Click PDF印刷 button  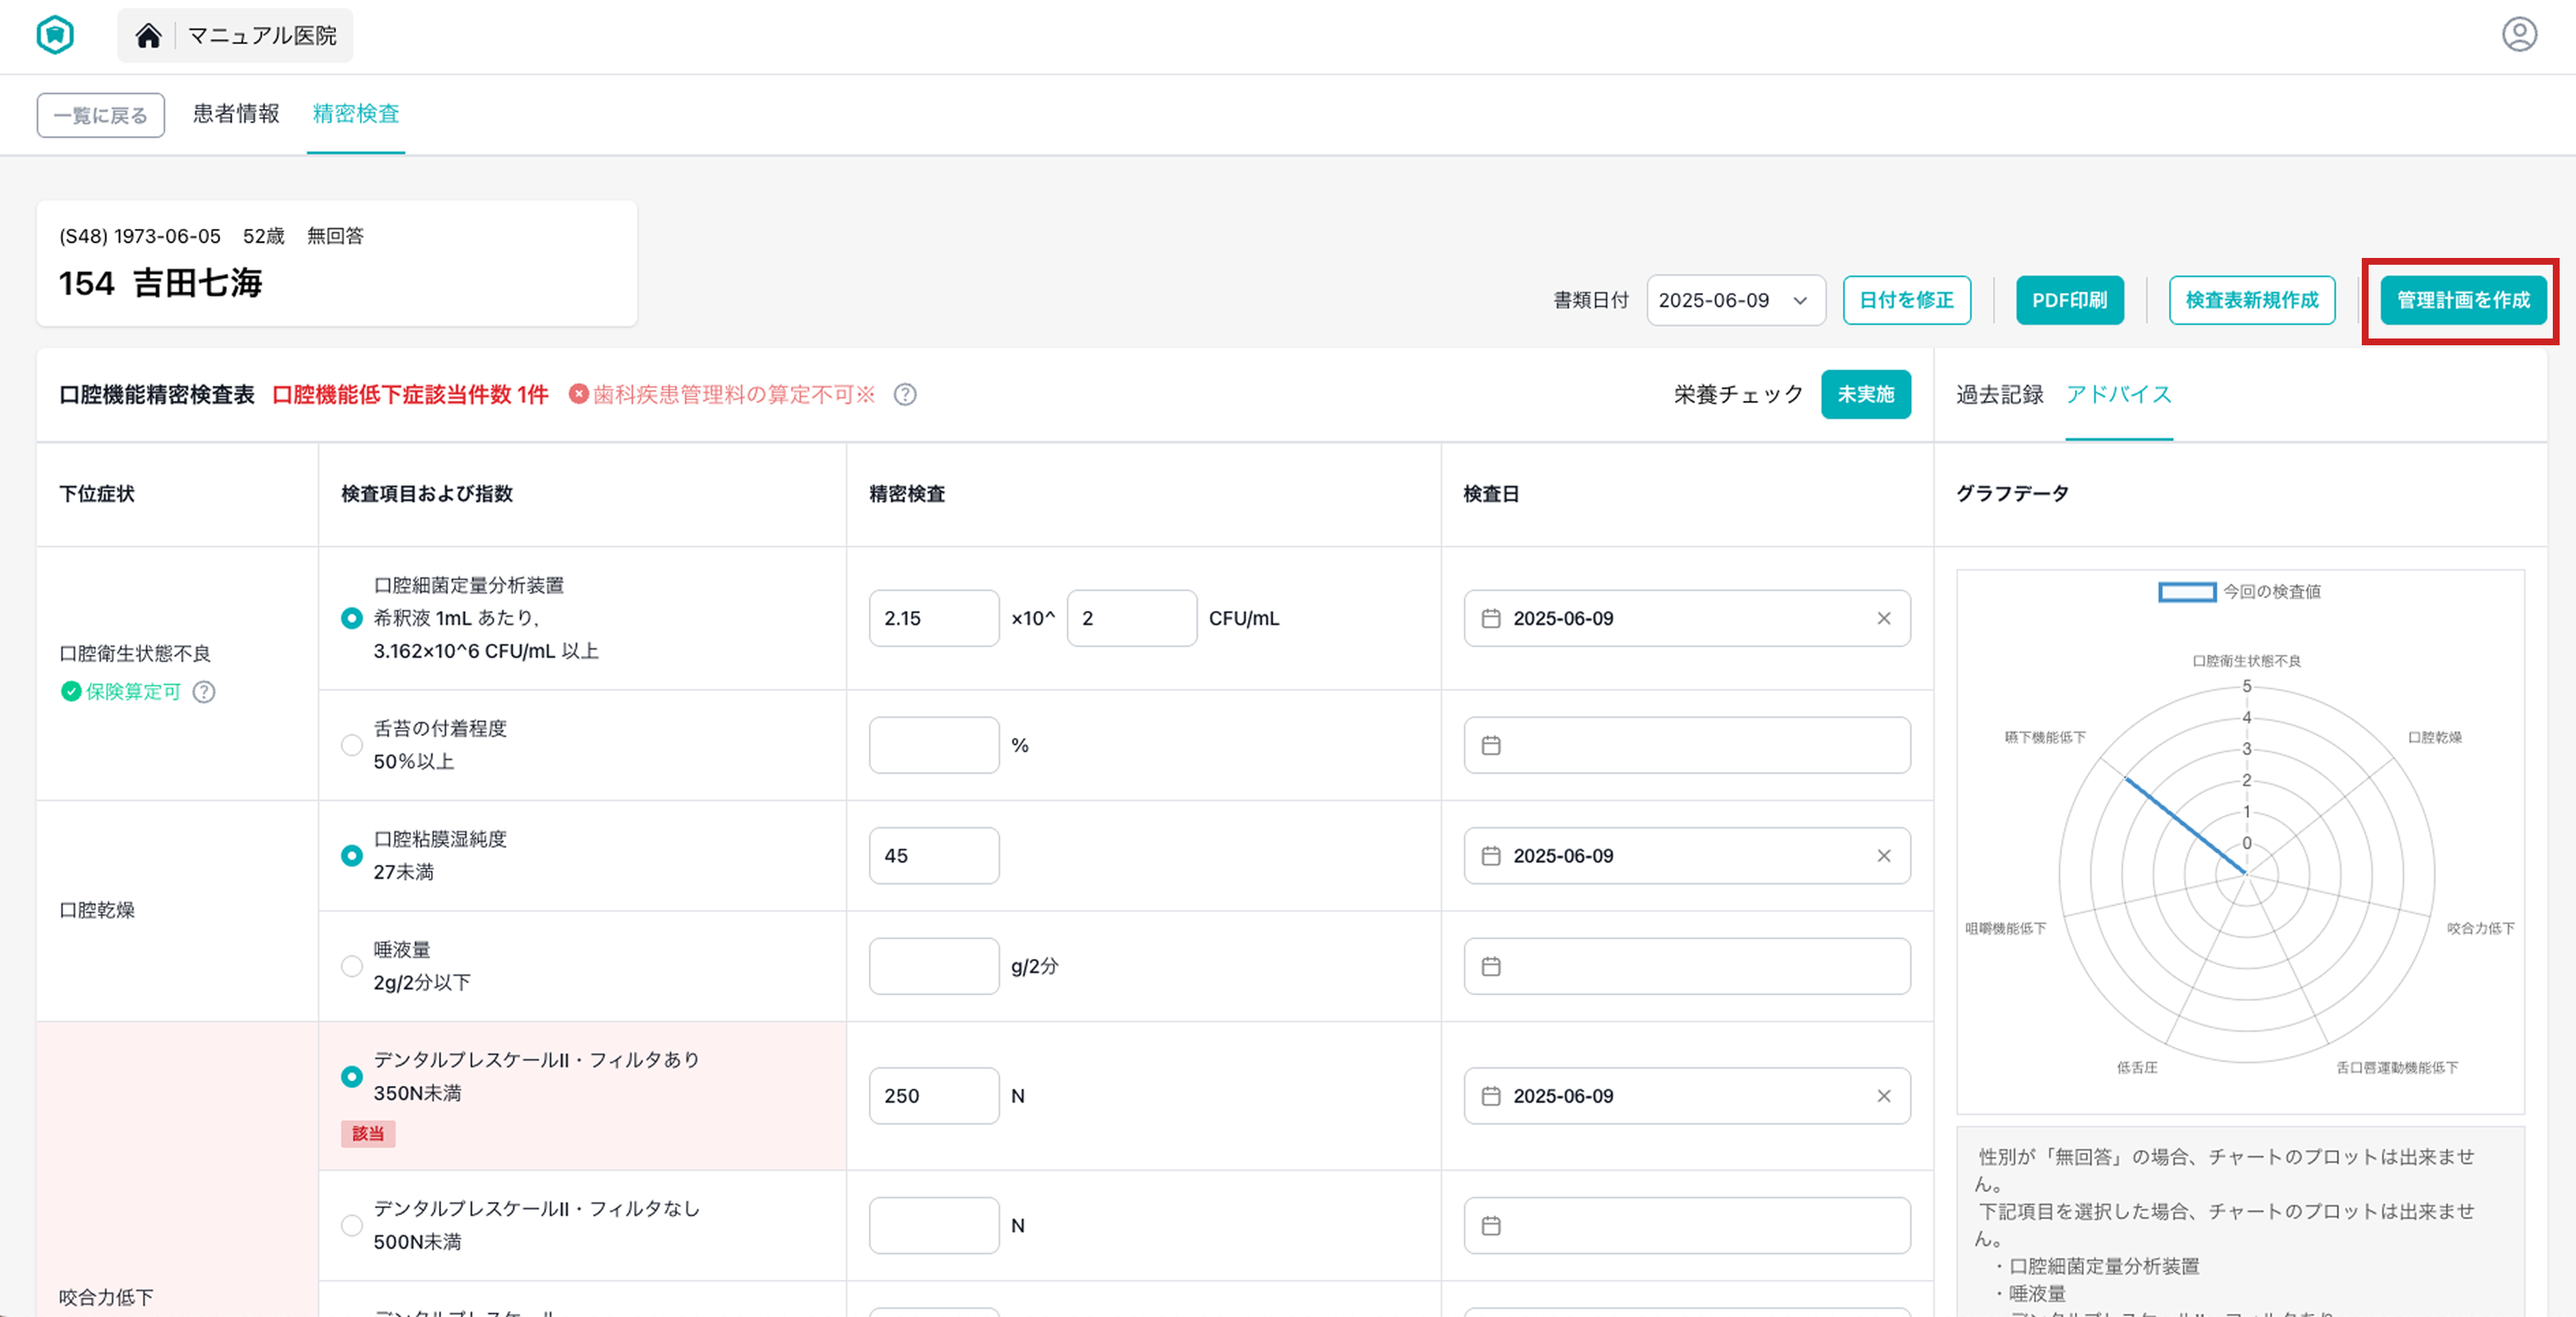click(x=2070, y=301)
